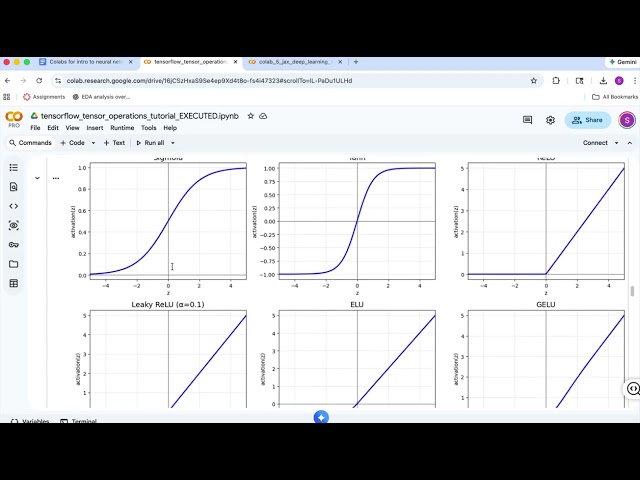This screenshot has height=480, width=640.
Task: Open the Run all dropdown arrow
Action: (173, 143)
